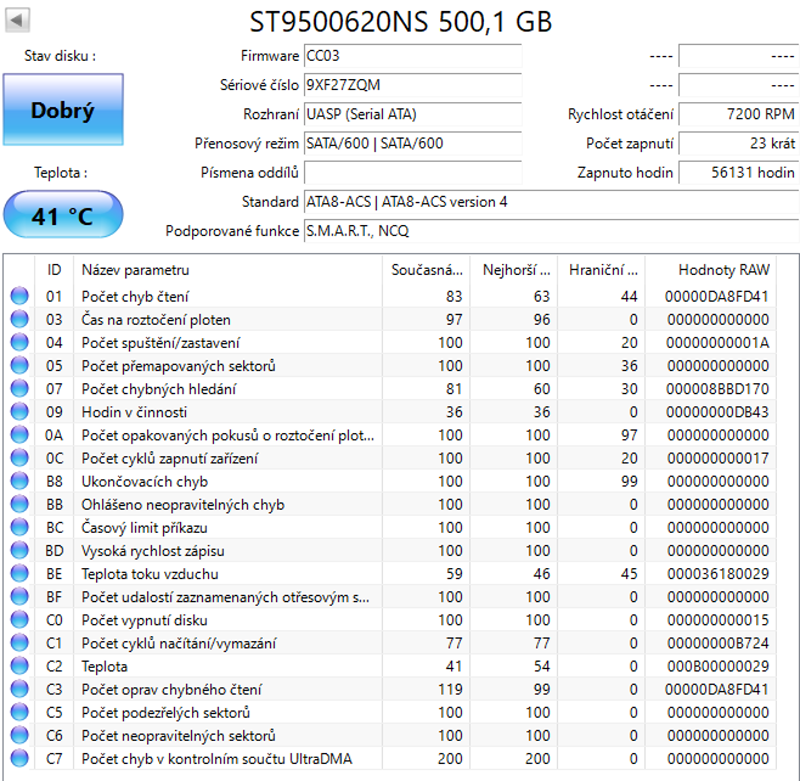Click the 41 °C temperature indicator

tap(62, 214)
